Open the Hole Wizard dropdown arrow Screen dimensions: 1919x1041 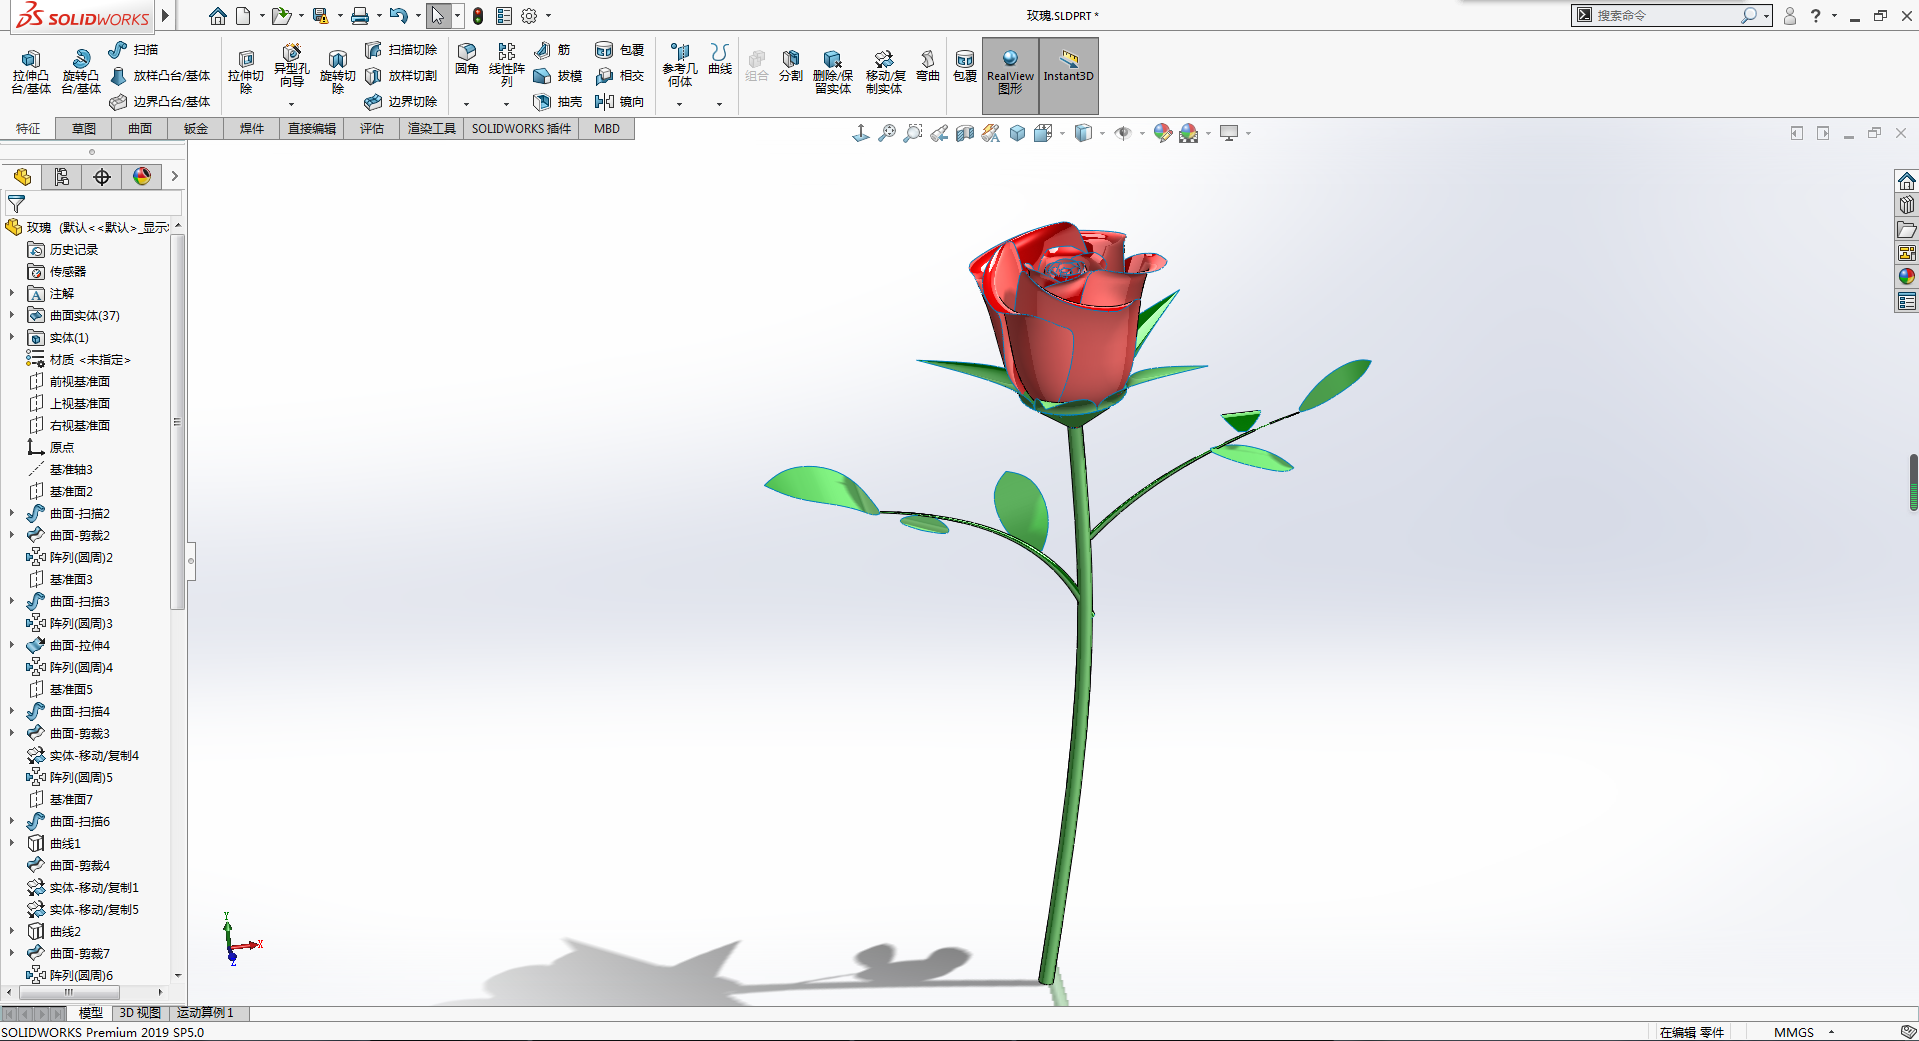point(291,104)
